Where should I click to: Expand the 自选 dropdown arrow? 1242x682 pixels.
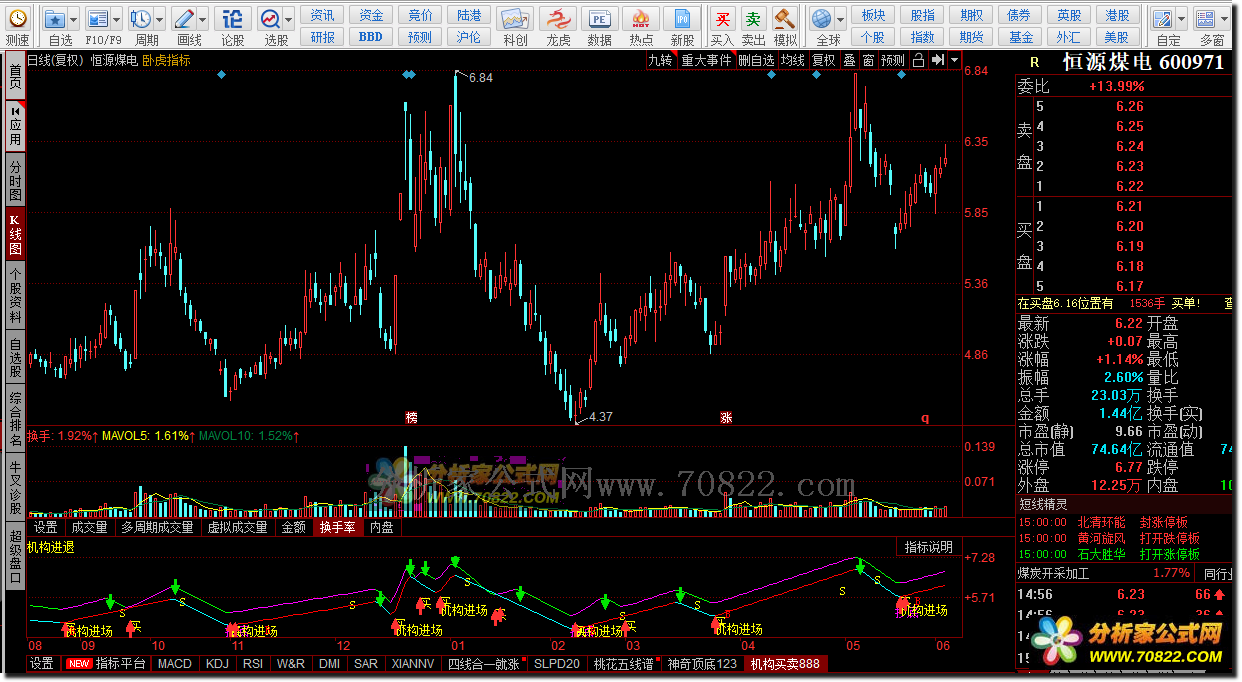75,19
